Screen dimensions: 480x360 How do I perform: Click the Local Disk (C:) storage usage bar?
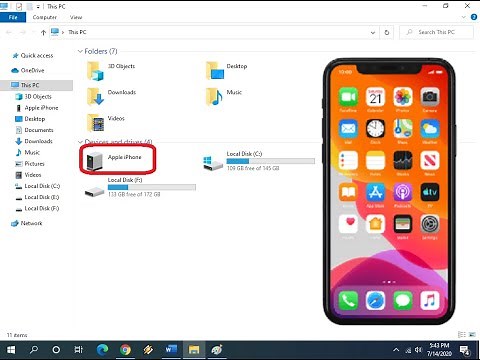[x=271, y=161]
